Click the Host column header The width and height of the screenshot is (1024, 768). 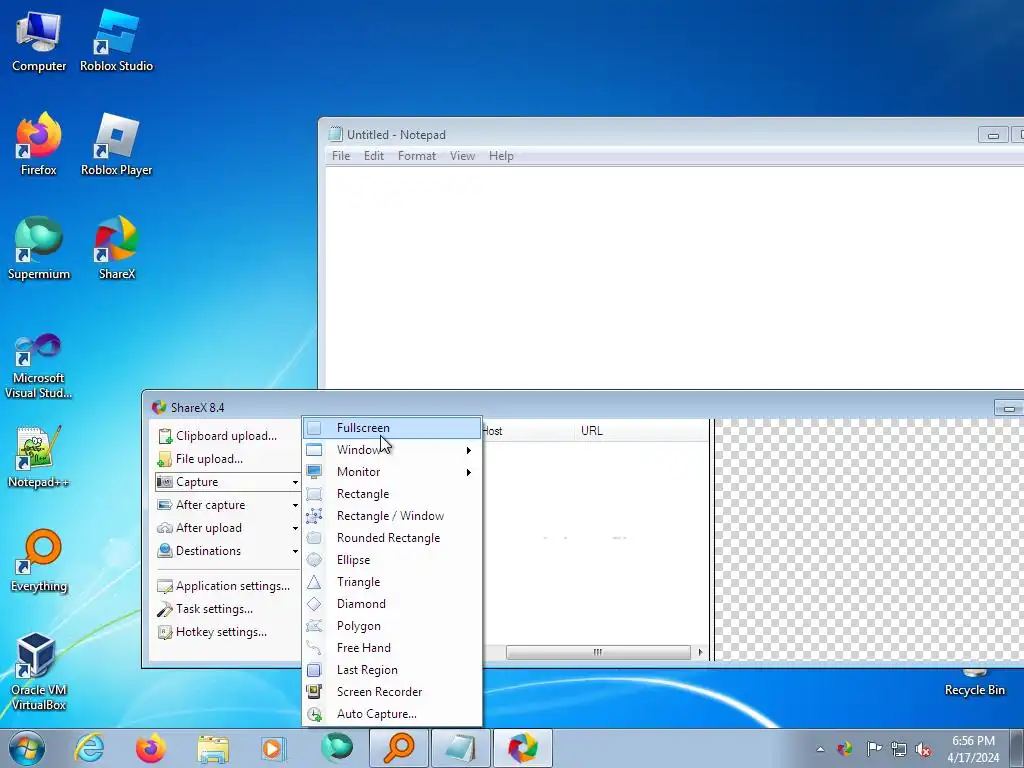(528, 431)
